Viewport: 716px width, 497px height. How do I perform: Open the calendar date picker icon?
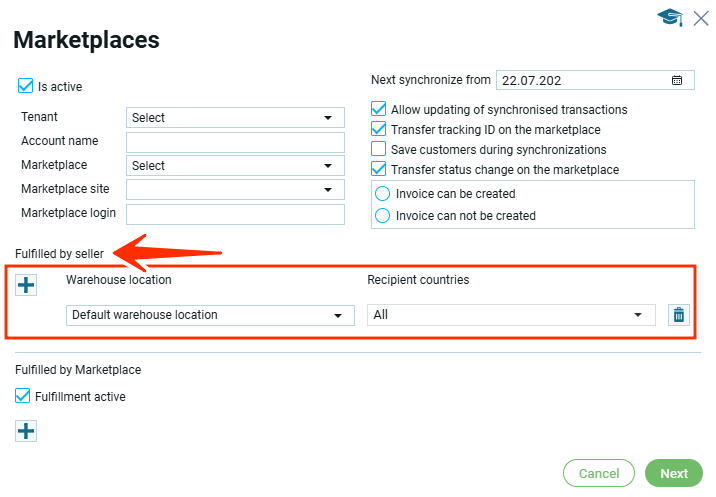pos(677,80)
